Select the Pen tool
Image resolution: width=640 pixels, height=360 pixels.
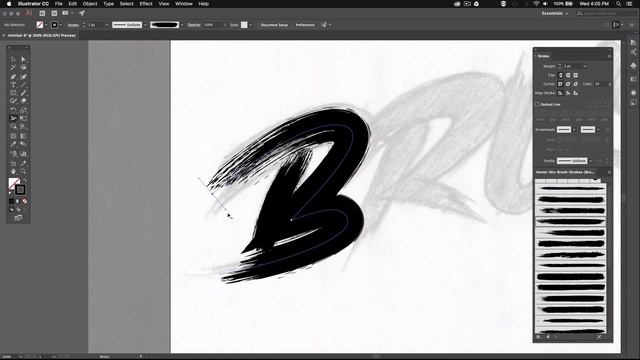13,76
